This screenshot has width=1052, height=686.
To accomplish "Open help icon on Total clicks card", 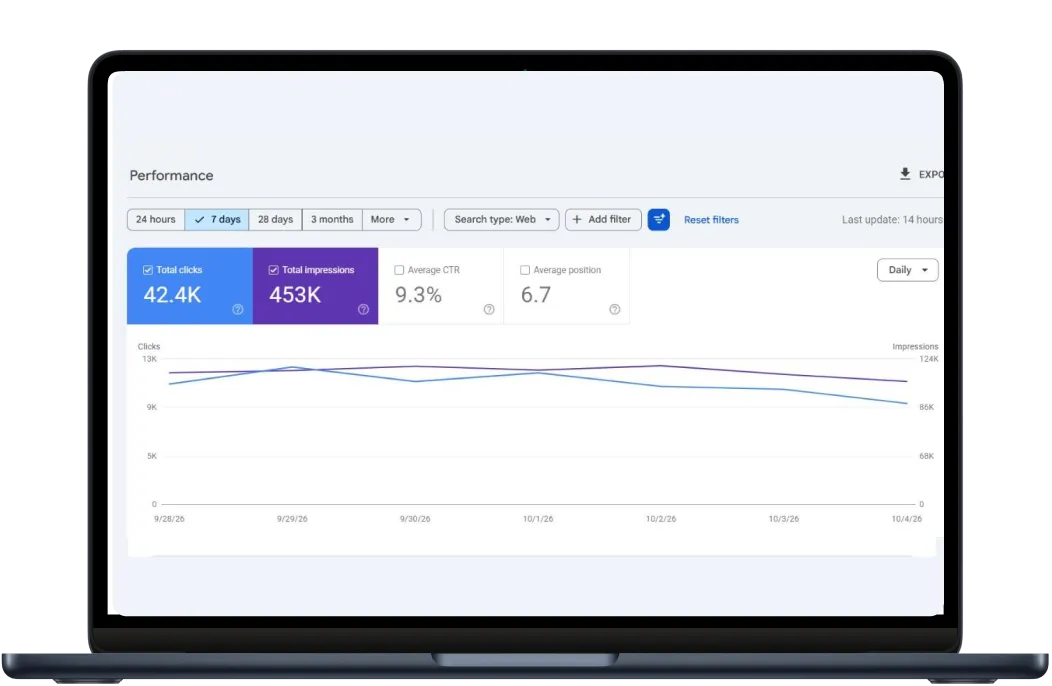I will point(238,309).
